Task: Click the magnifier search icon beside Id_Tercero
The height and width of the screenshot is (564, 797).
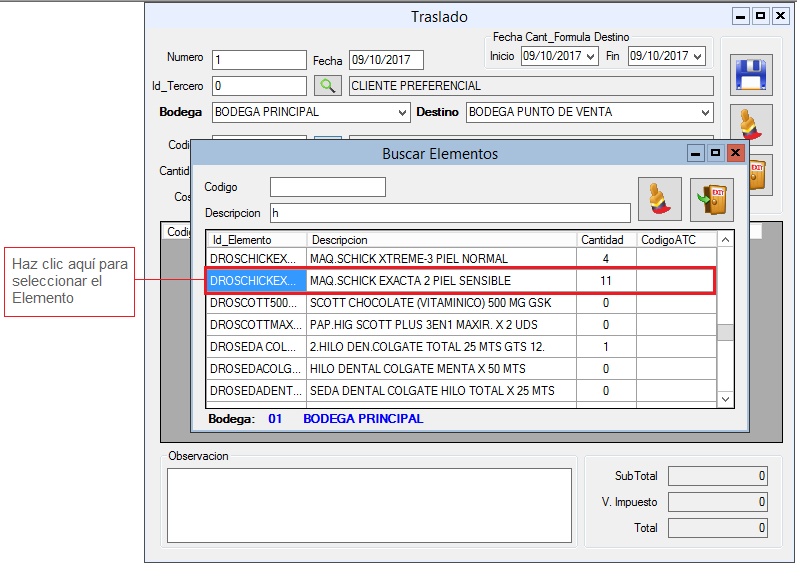Action: click(327, 86)
